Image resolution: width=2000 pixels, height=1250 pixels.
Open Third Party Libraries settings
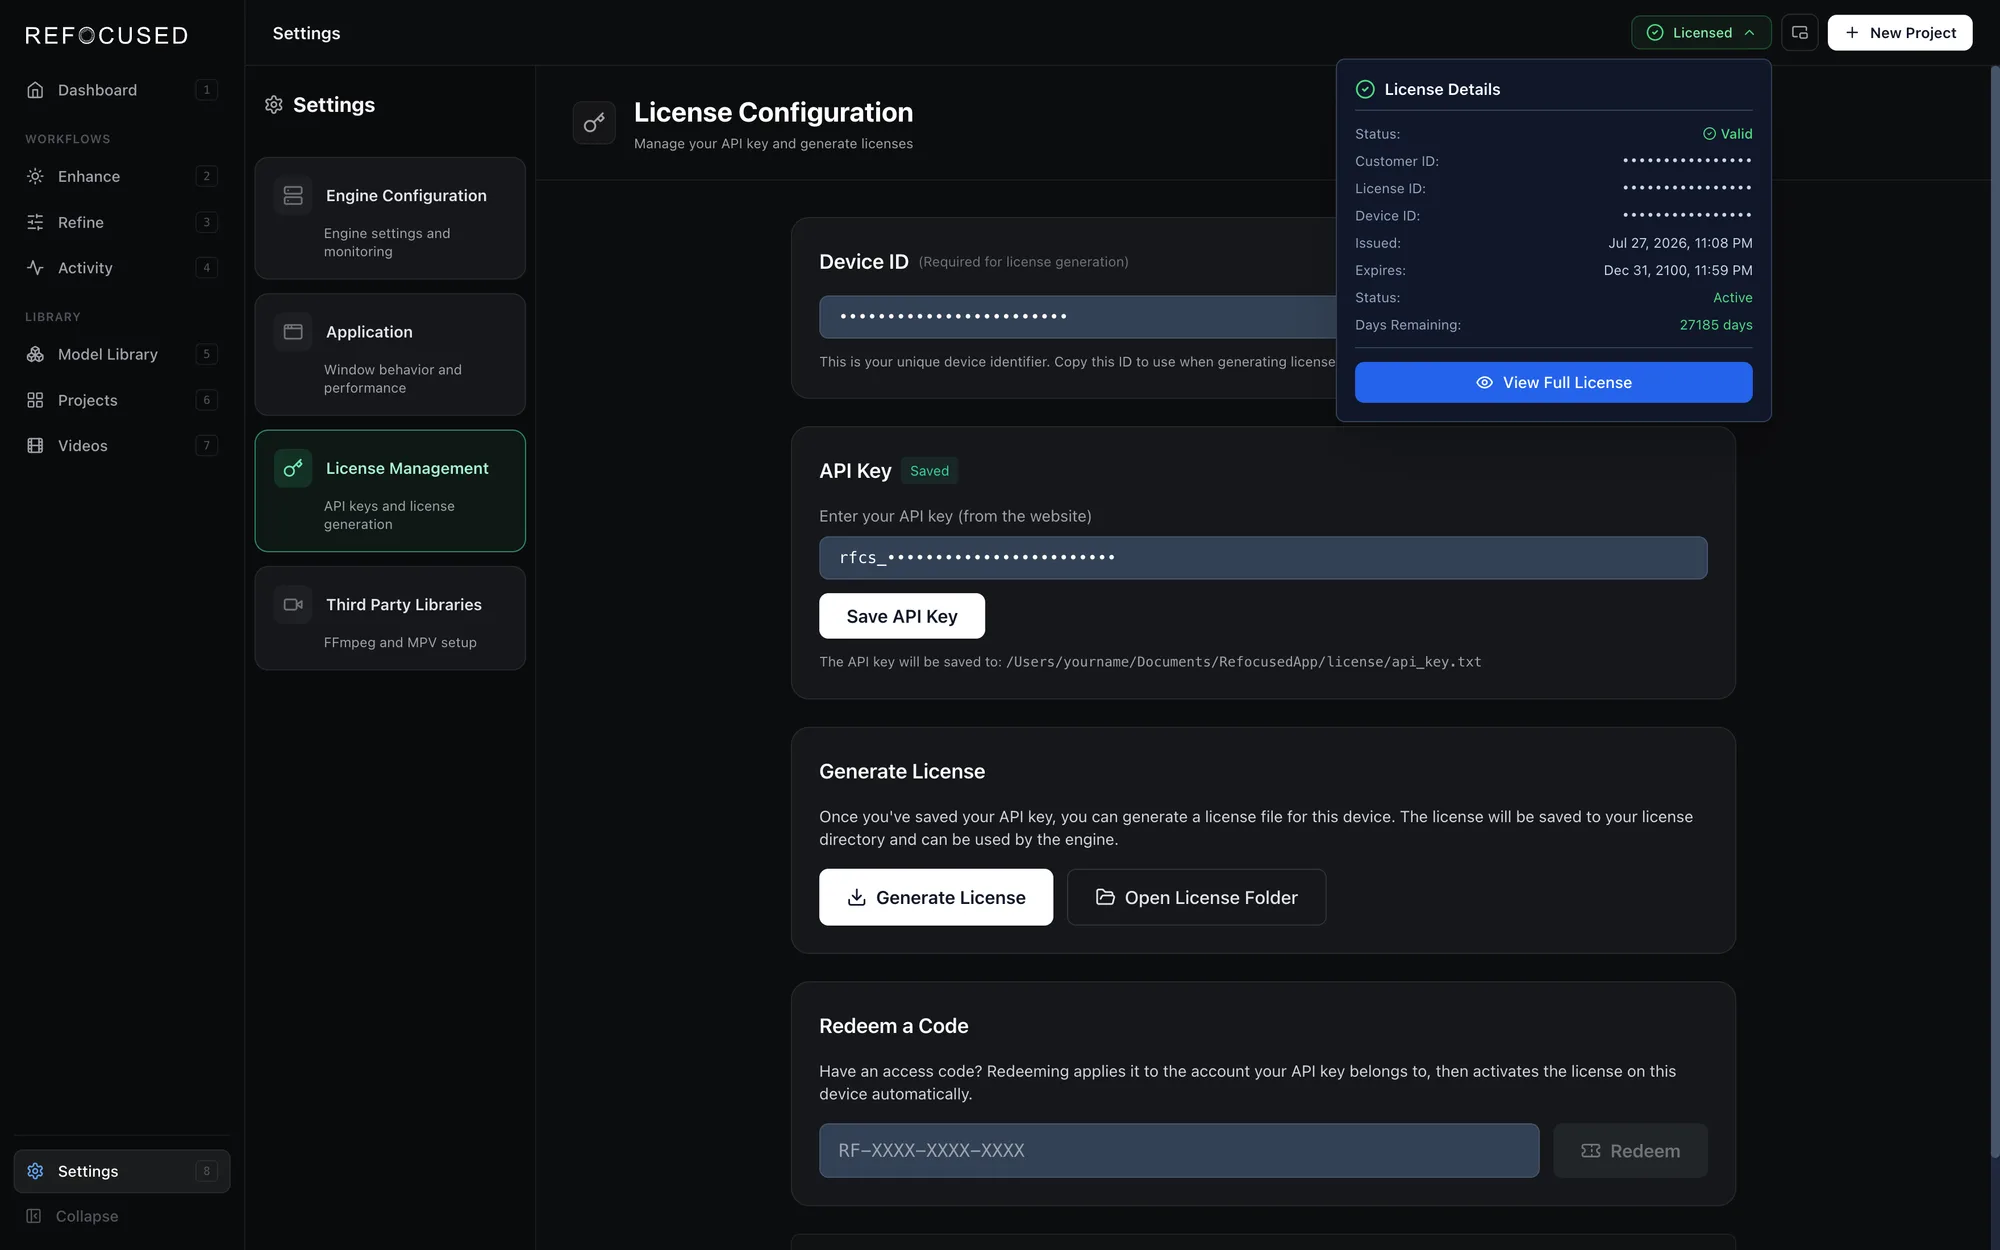coord(390,618)
